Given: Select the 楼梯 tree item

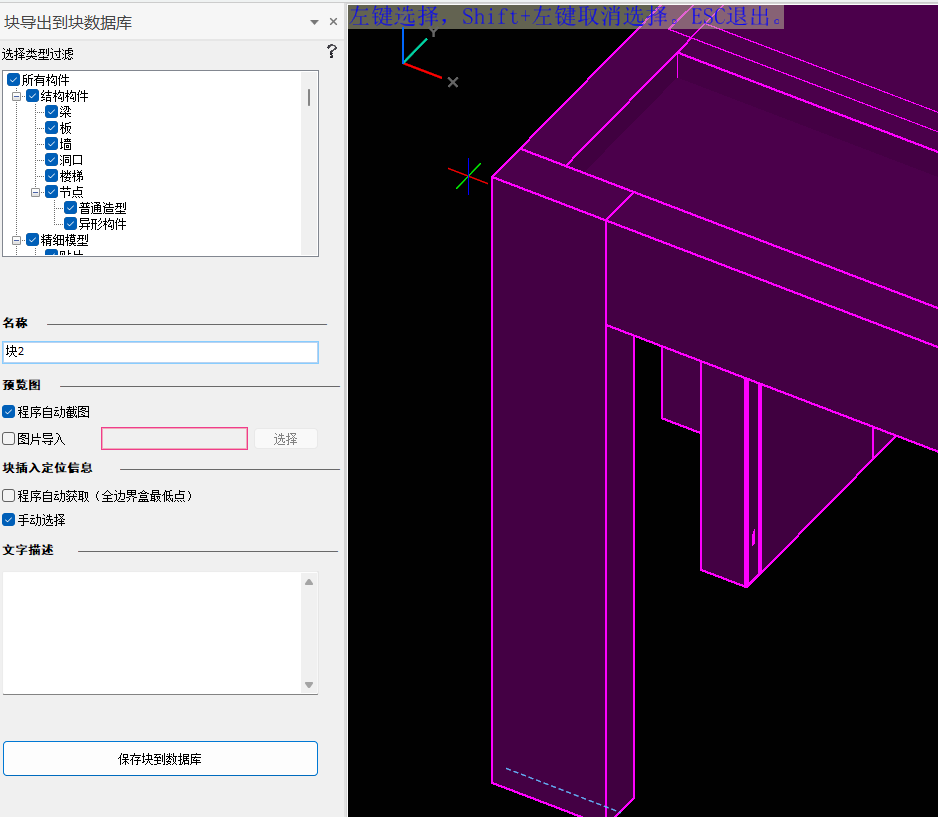Looking at the screenshot, I should (71, 176).
